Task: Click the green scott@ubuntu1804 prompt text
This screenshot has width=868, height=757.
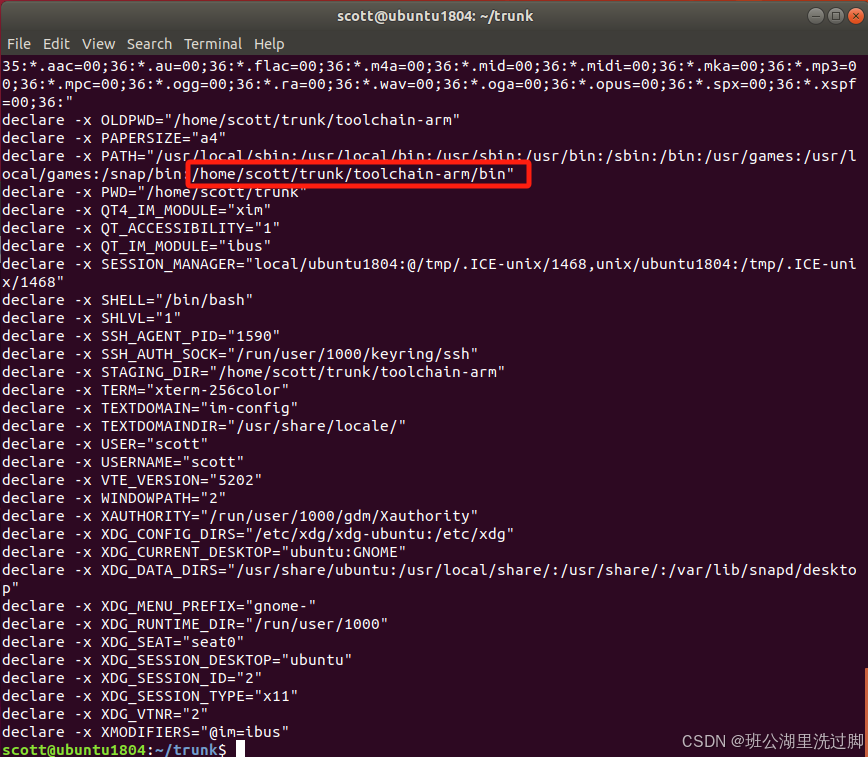Action: point(70,749)
